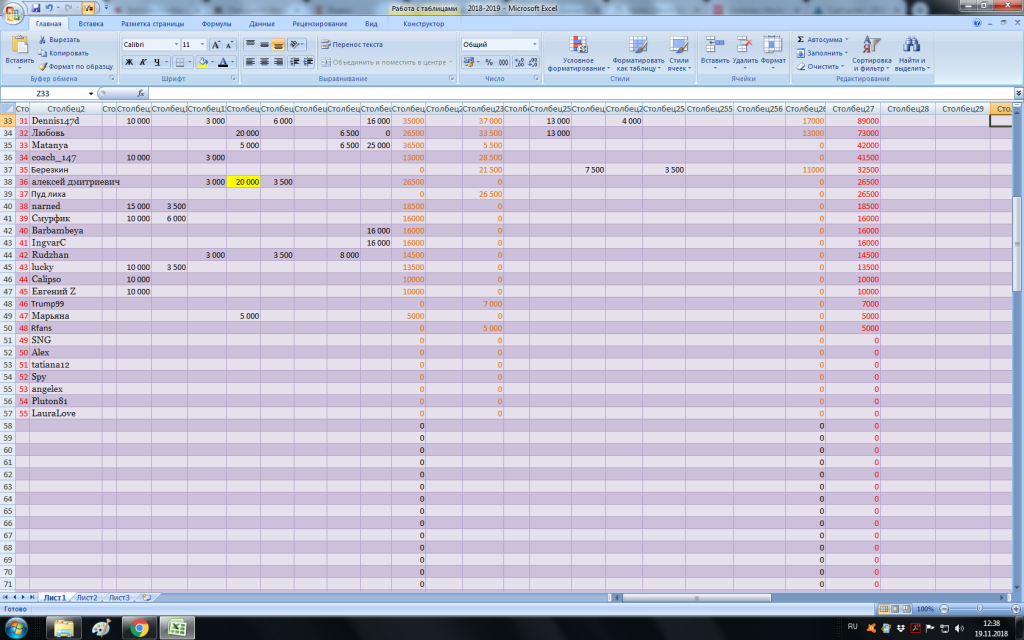Expand the font size dropdown
This screenshot has height=640, width=1024.
point(203,45)
